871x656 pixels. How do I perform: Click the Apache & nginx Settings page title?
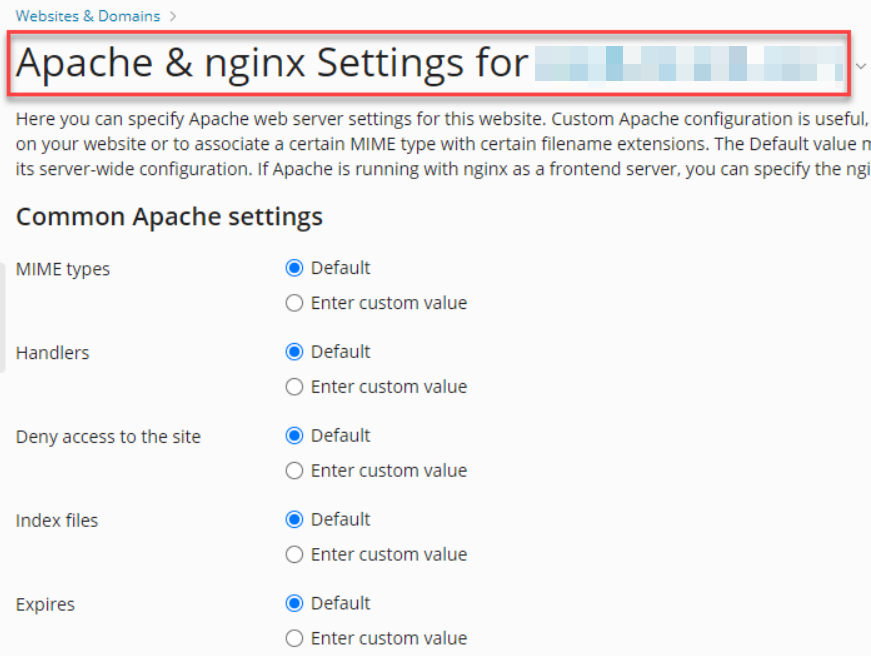click(272, 63)
